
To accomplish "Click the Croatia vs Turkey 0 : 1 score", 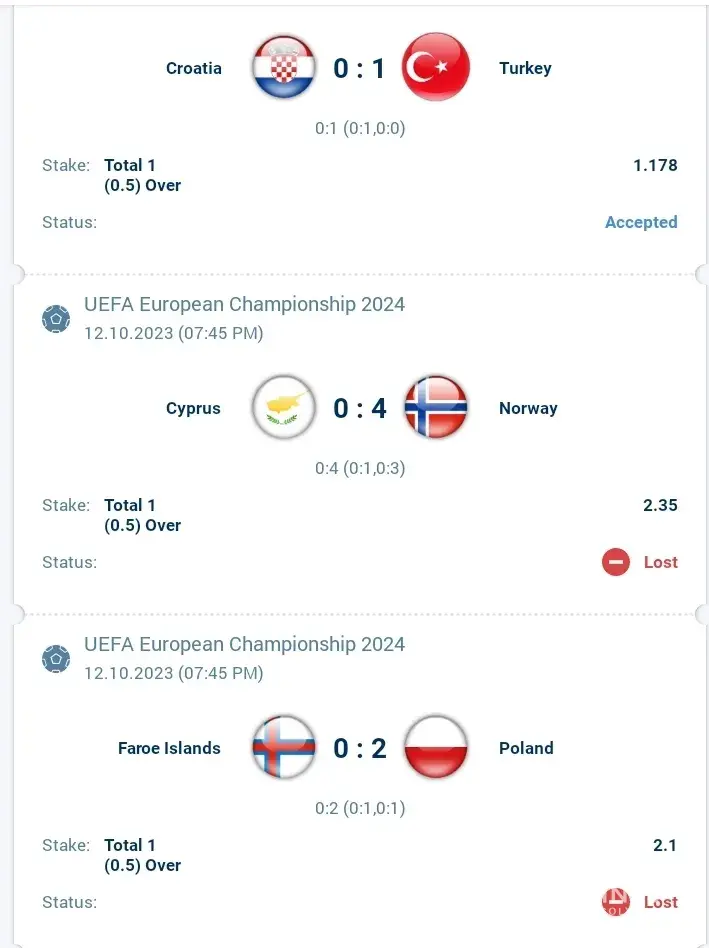I will 360,68.
